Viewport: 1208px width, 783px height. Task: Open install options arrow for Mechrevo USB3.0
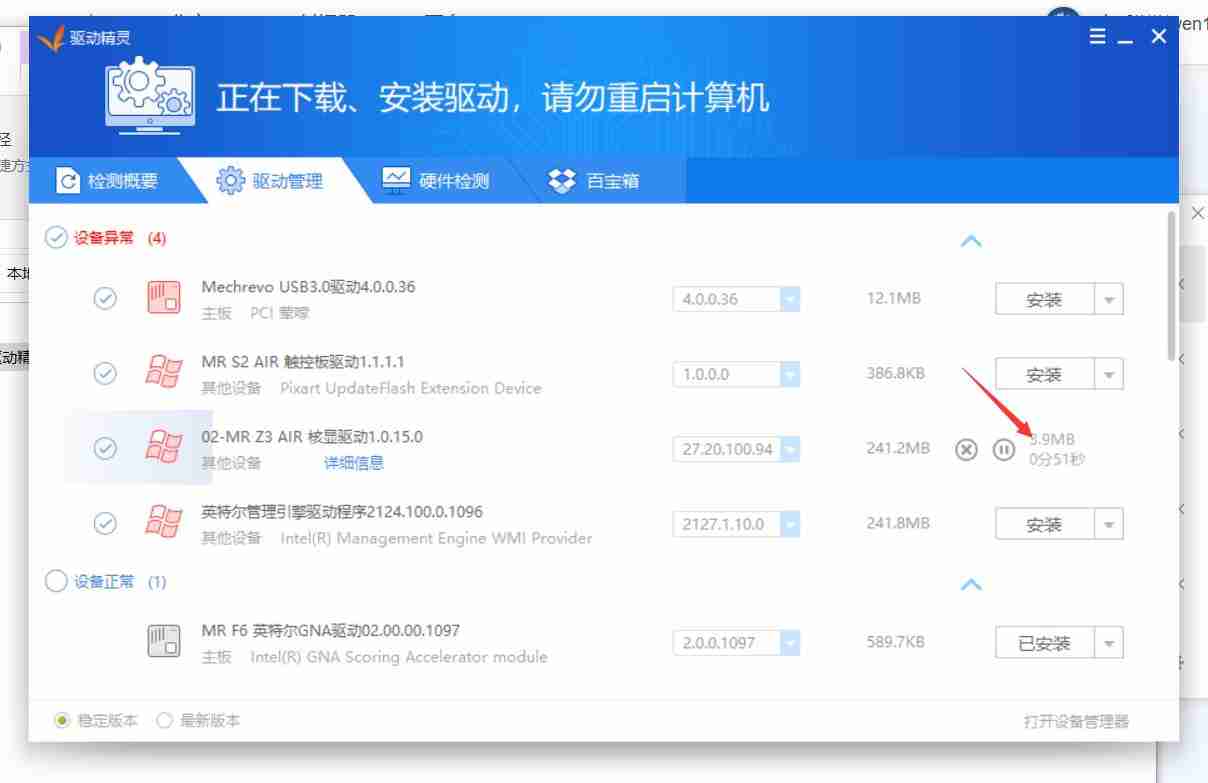tap(1108, 300)
